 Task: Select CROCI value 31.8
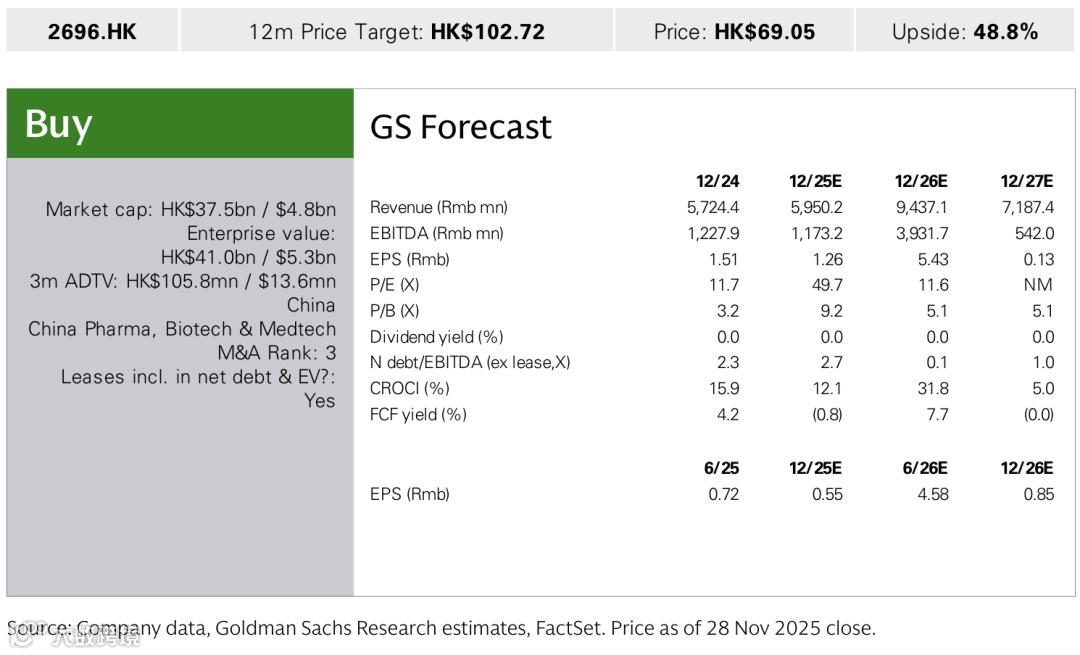[x=933, y=388]
